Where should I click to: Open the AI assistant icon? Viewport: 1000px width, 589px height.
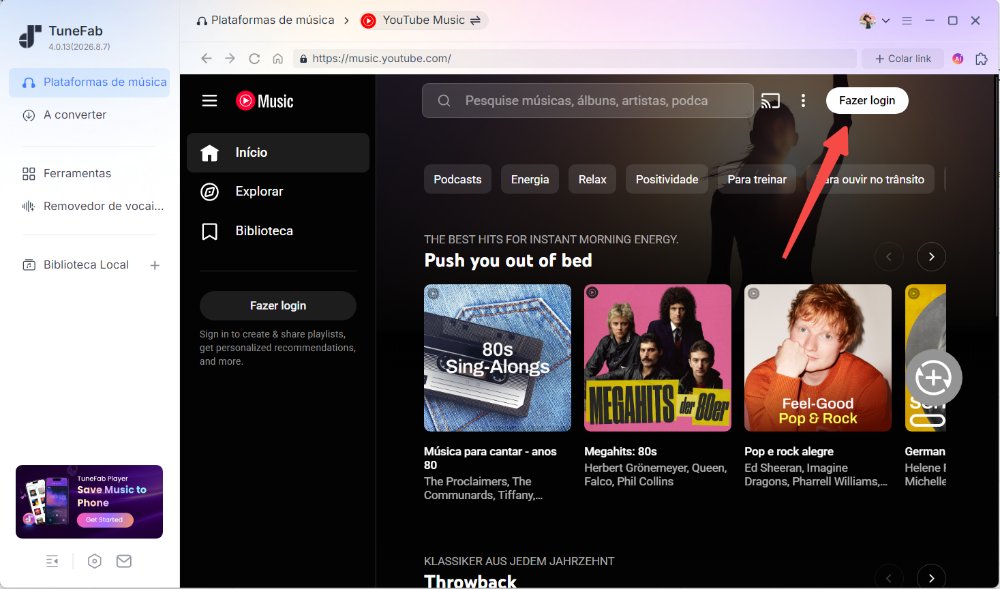957,59
